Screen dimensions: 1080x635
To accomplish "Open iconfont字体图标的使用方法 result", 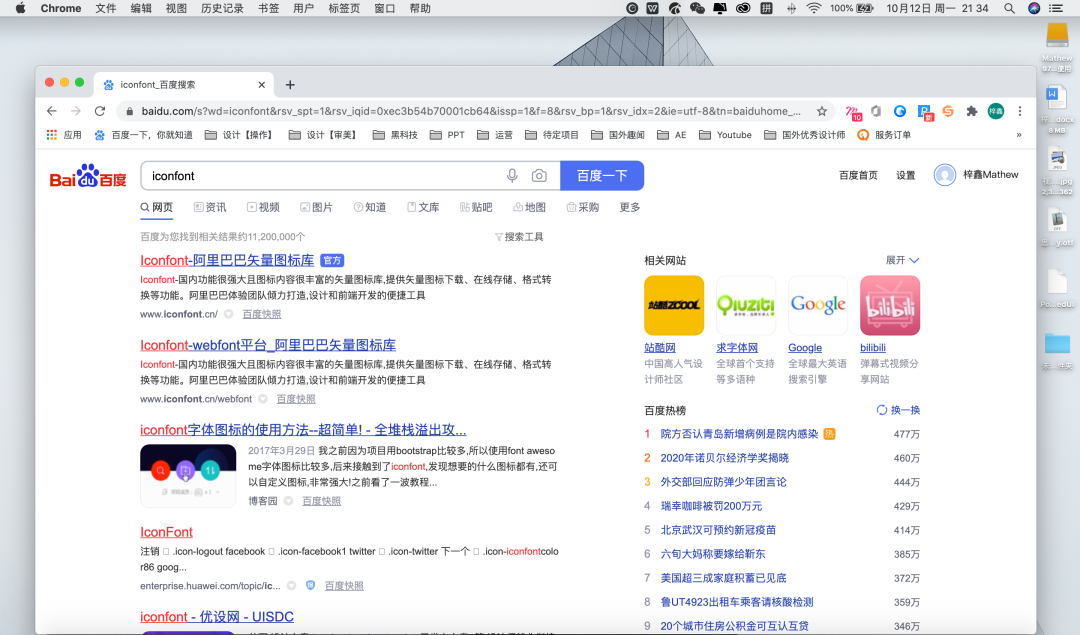I will [x=303, y=430].
